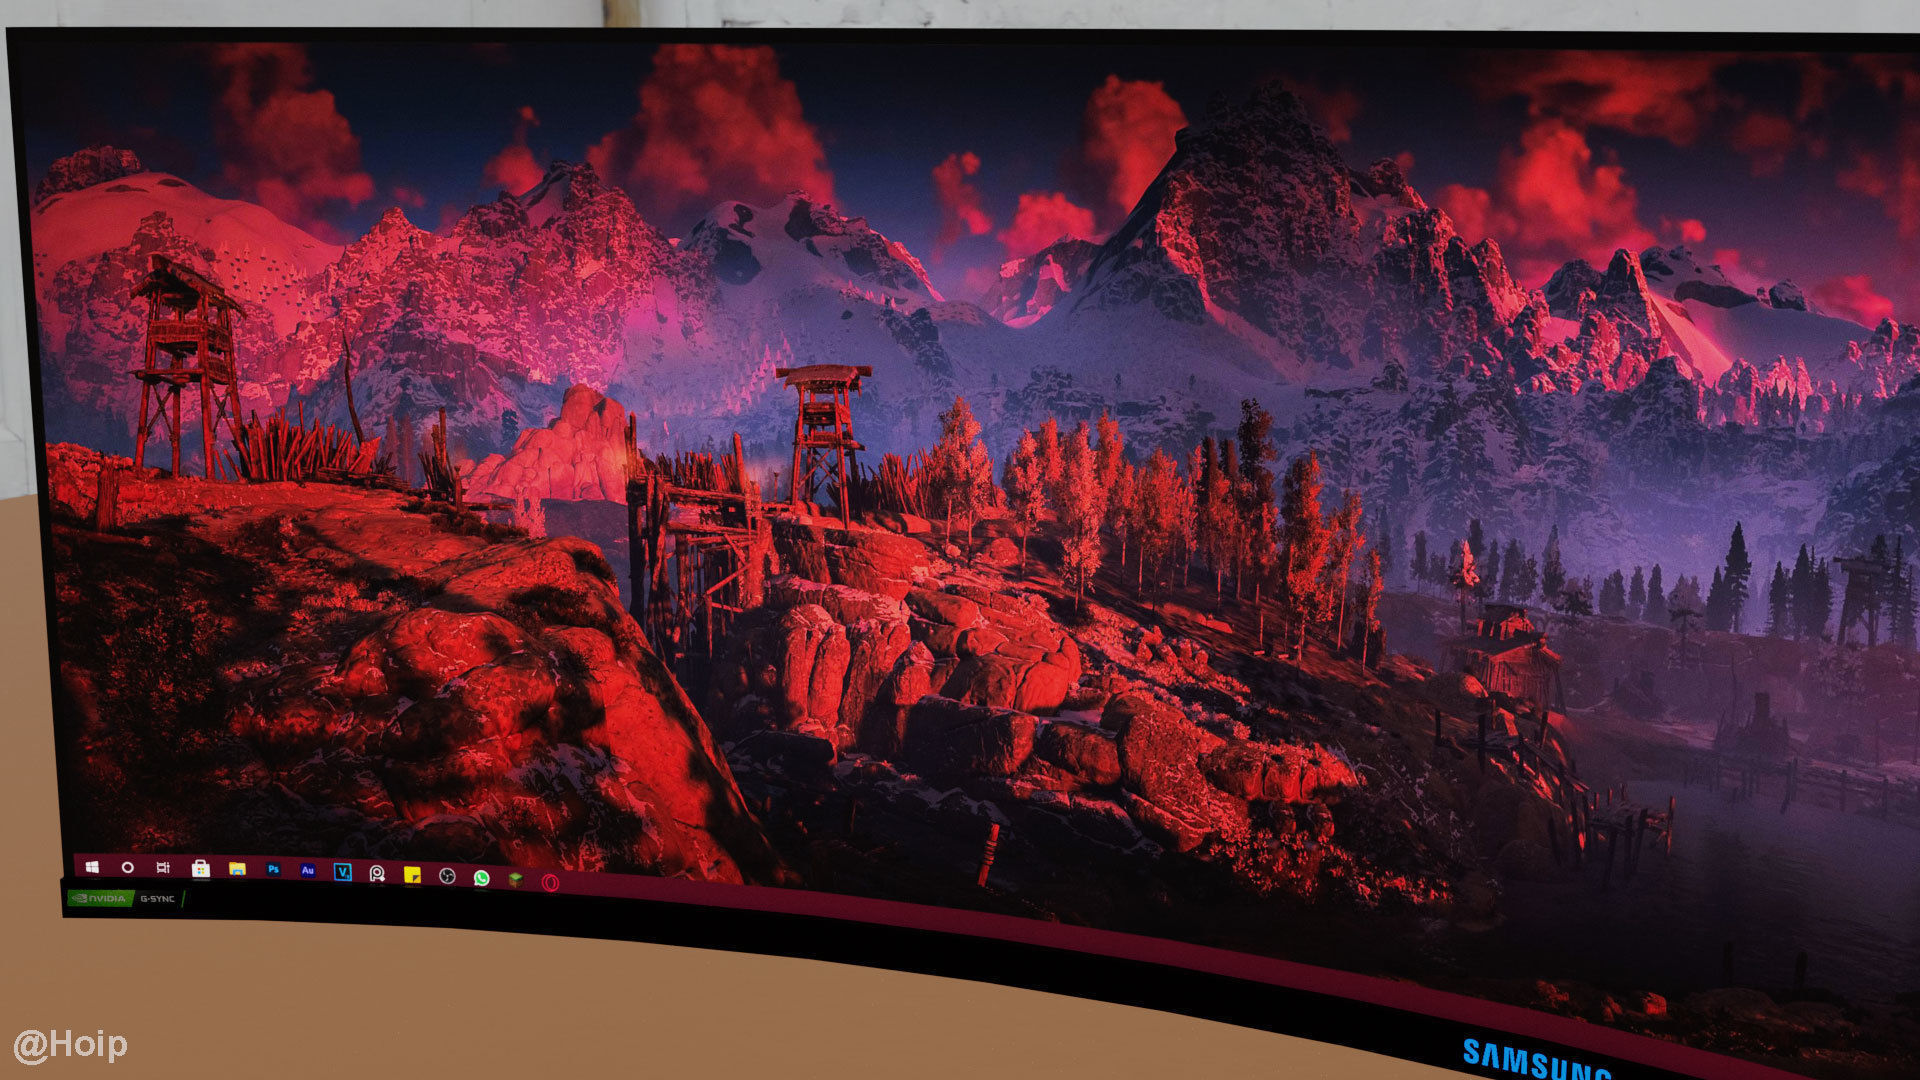Launch OBS Studio from taskbar
The width and height of the screenshot is (1920, 1080).
(x=447, y=876)
